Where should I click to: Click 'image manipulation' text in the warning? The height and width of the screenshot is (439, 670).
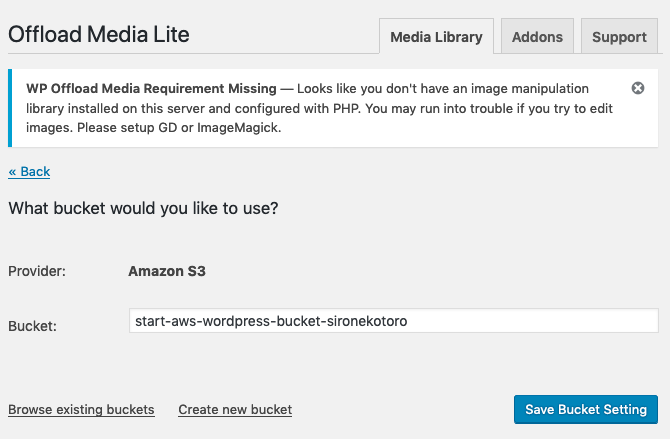529,88
